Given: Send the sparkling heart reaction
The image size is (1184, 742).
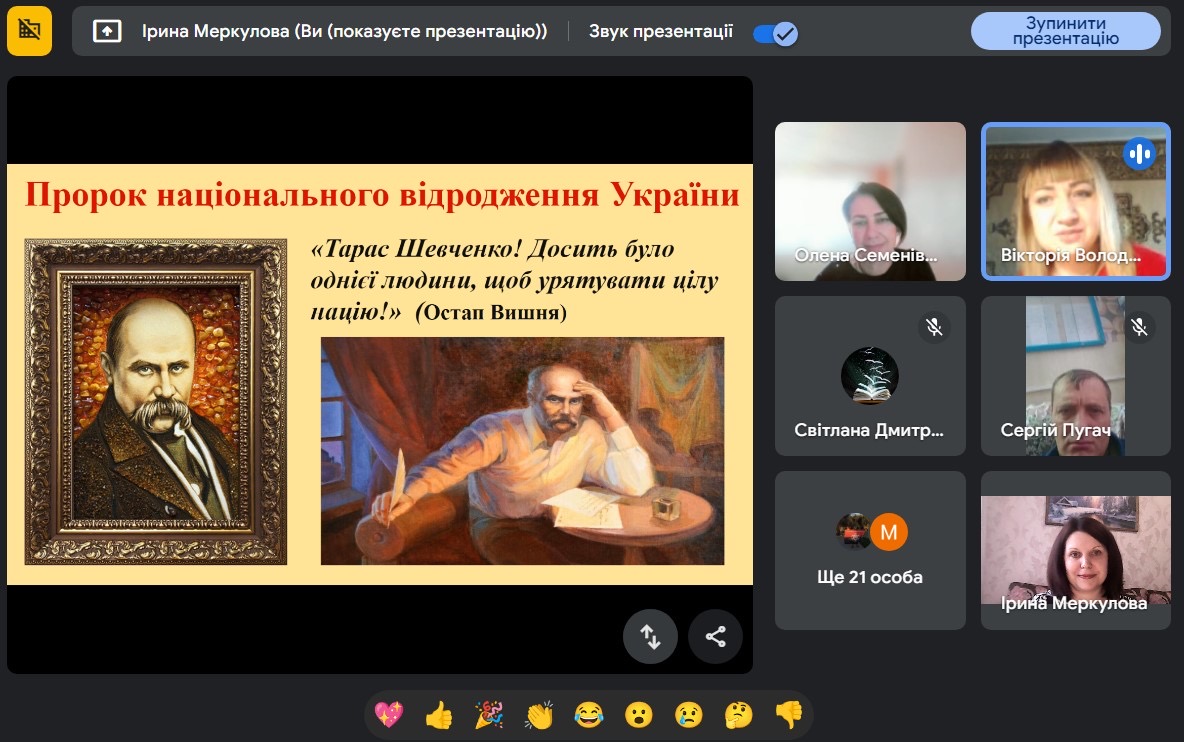Looking at the screenshot, I should pos(389,713).
